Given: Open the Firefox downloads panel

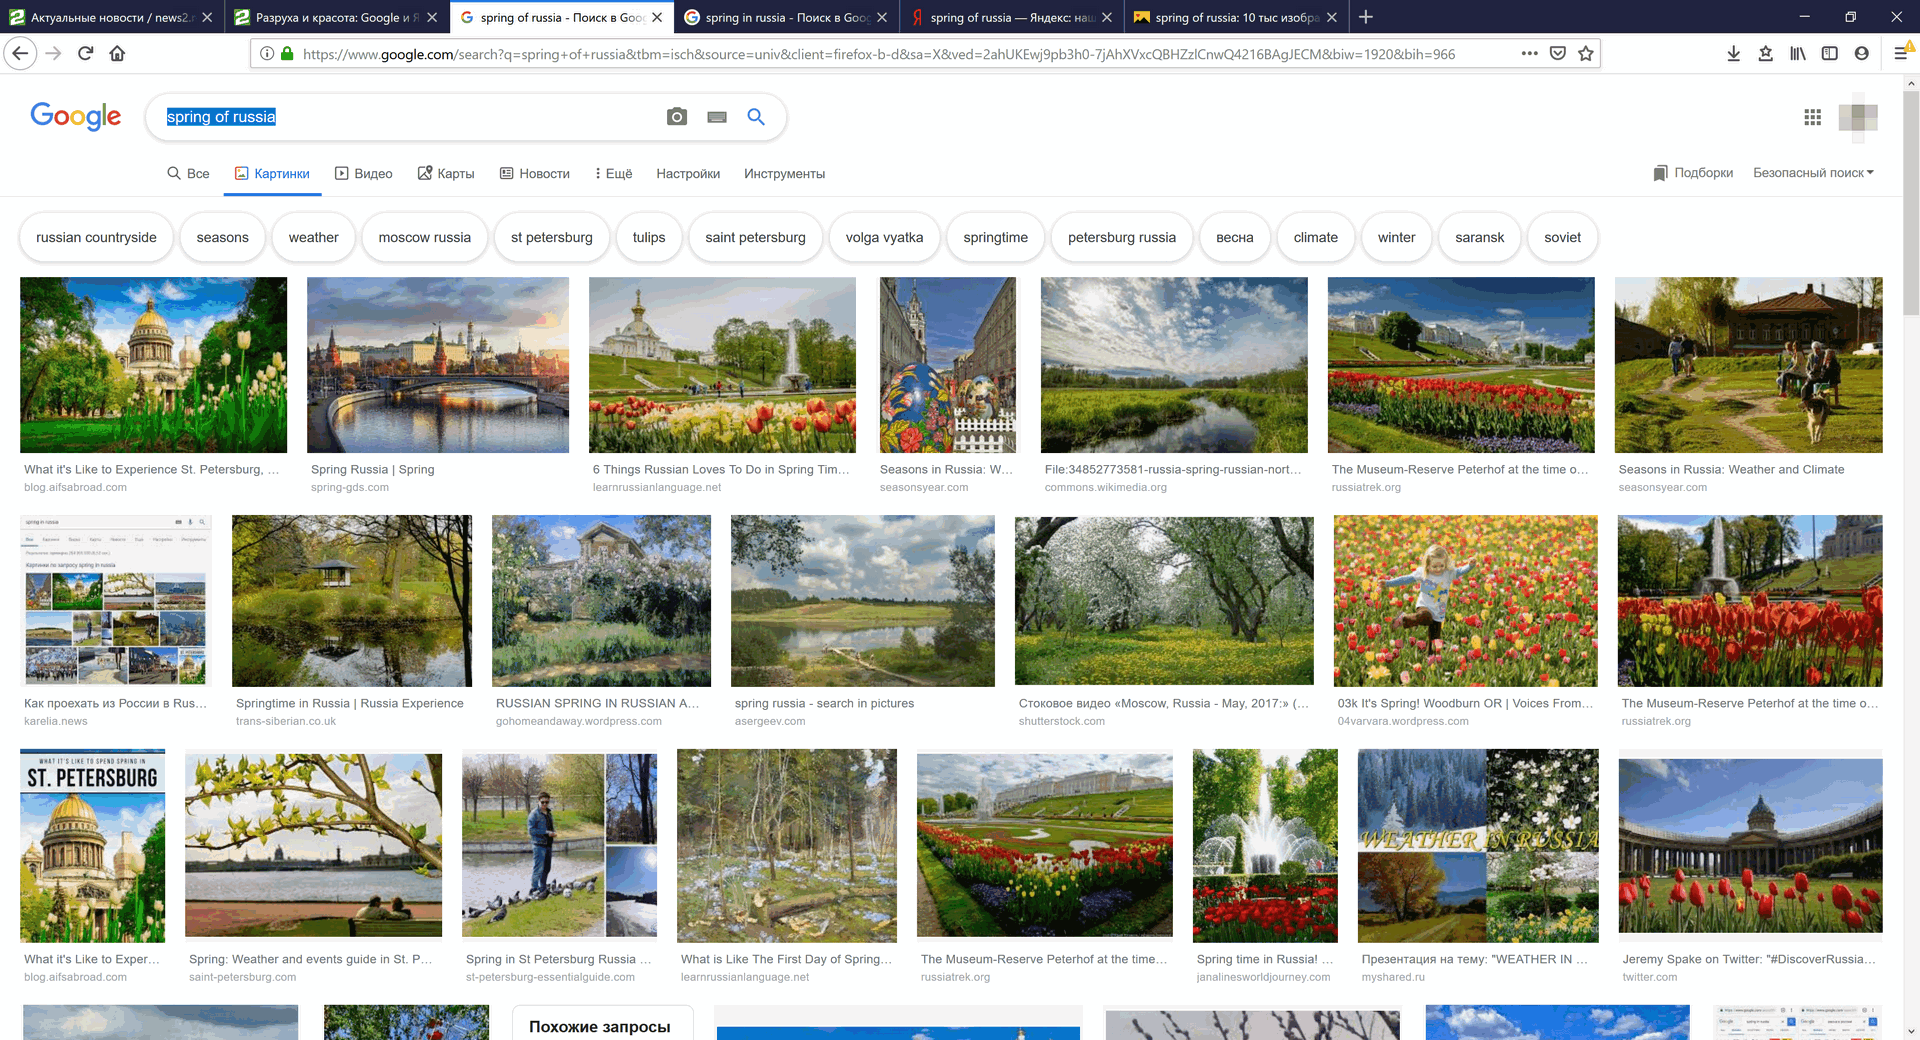Looking at the screenshot, I should [1734, 54].
